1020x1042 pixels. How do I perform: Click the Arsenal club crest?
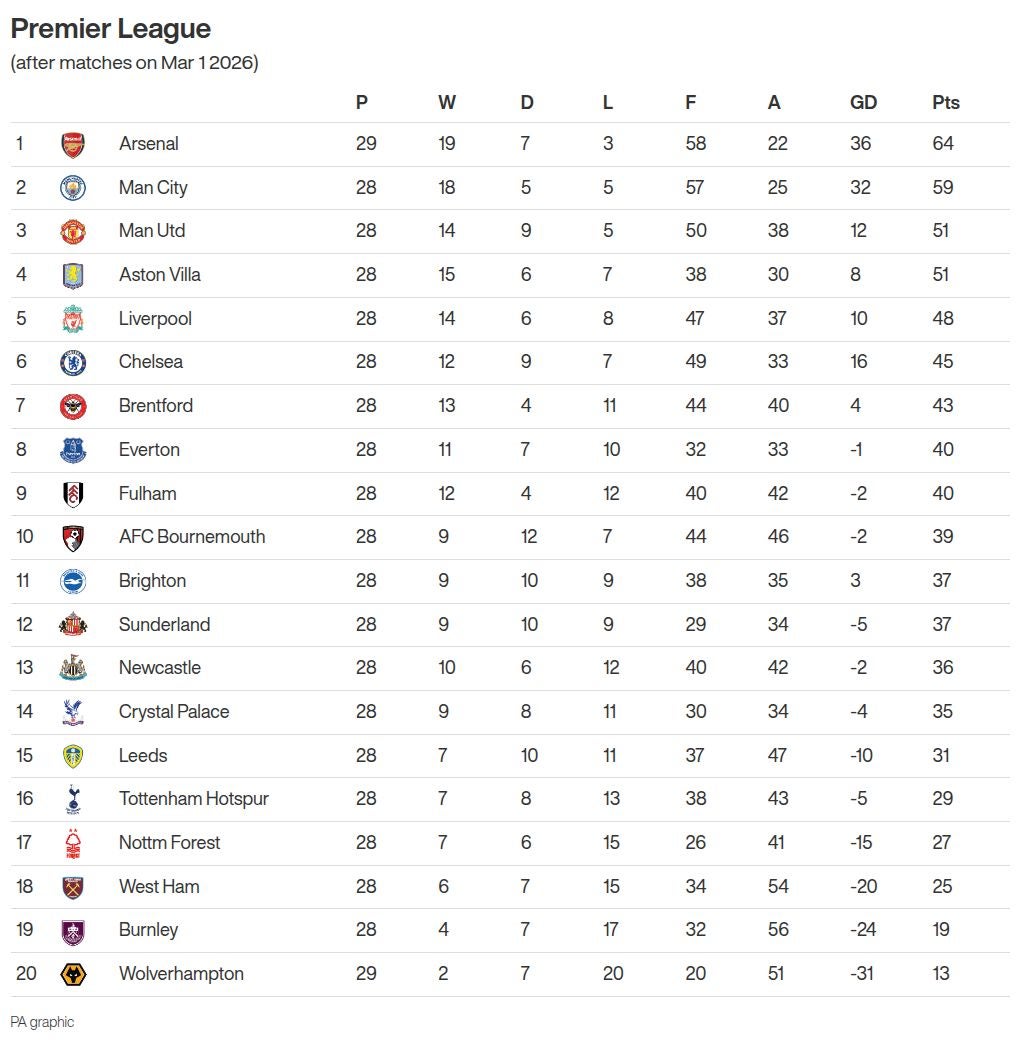point(73,144)
